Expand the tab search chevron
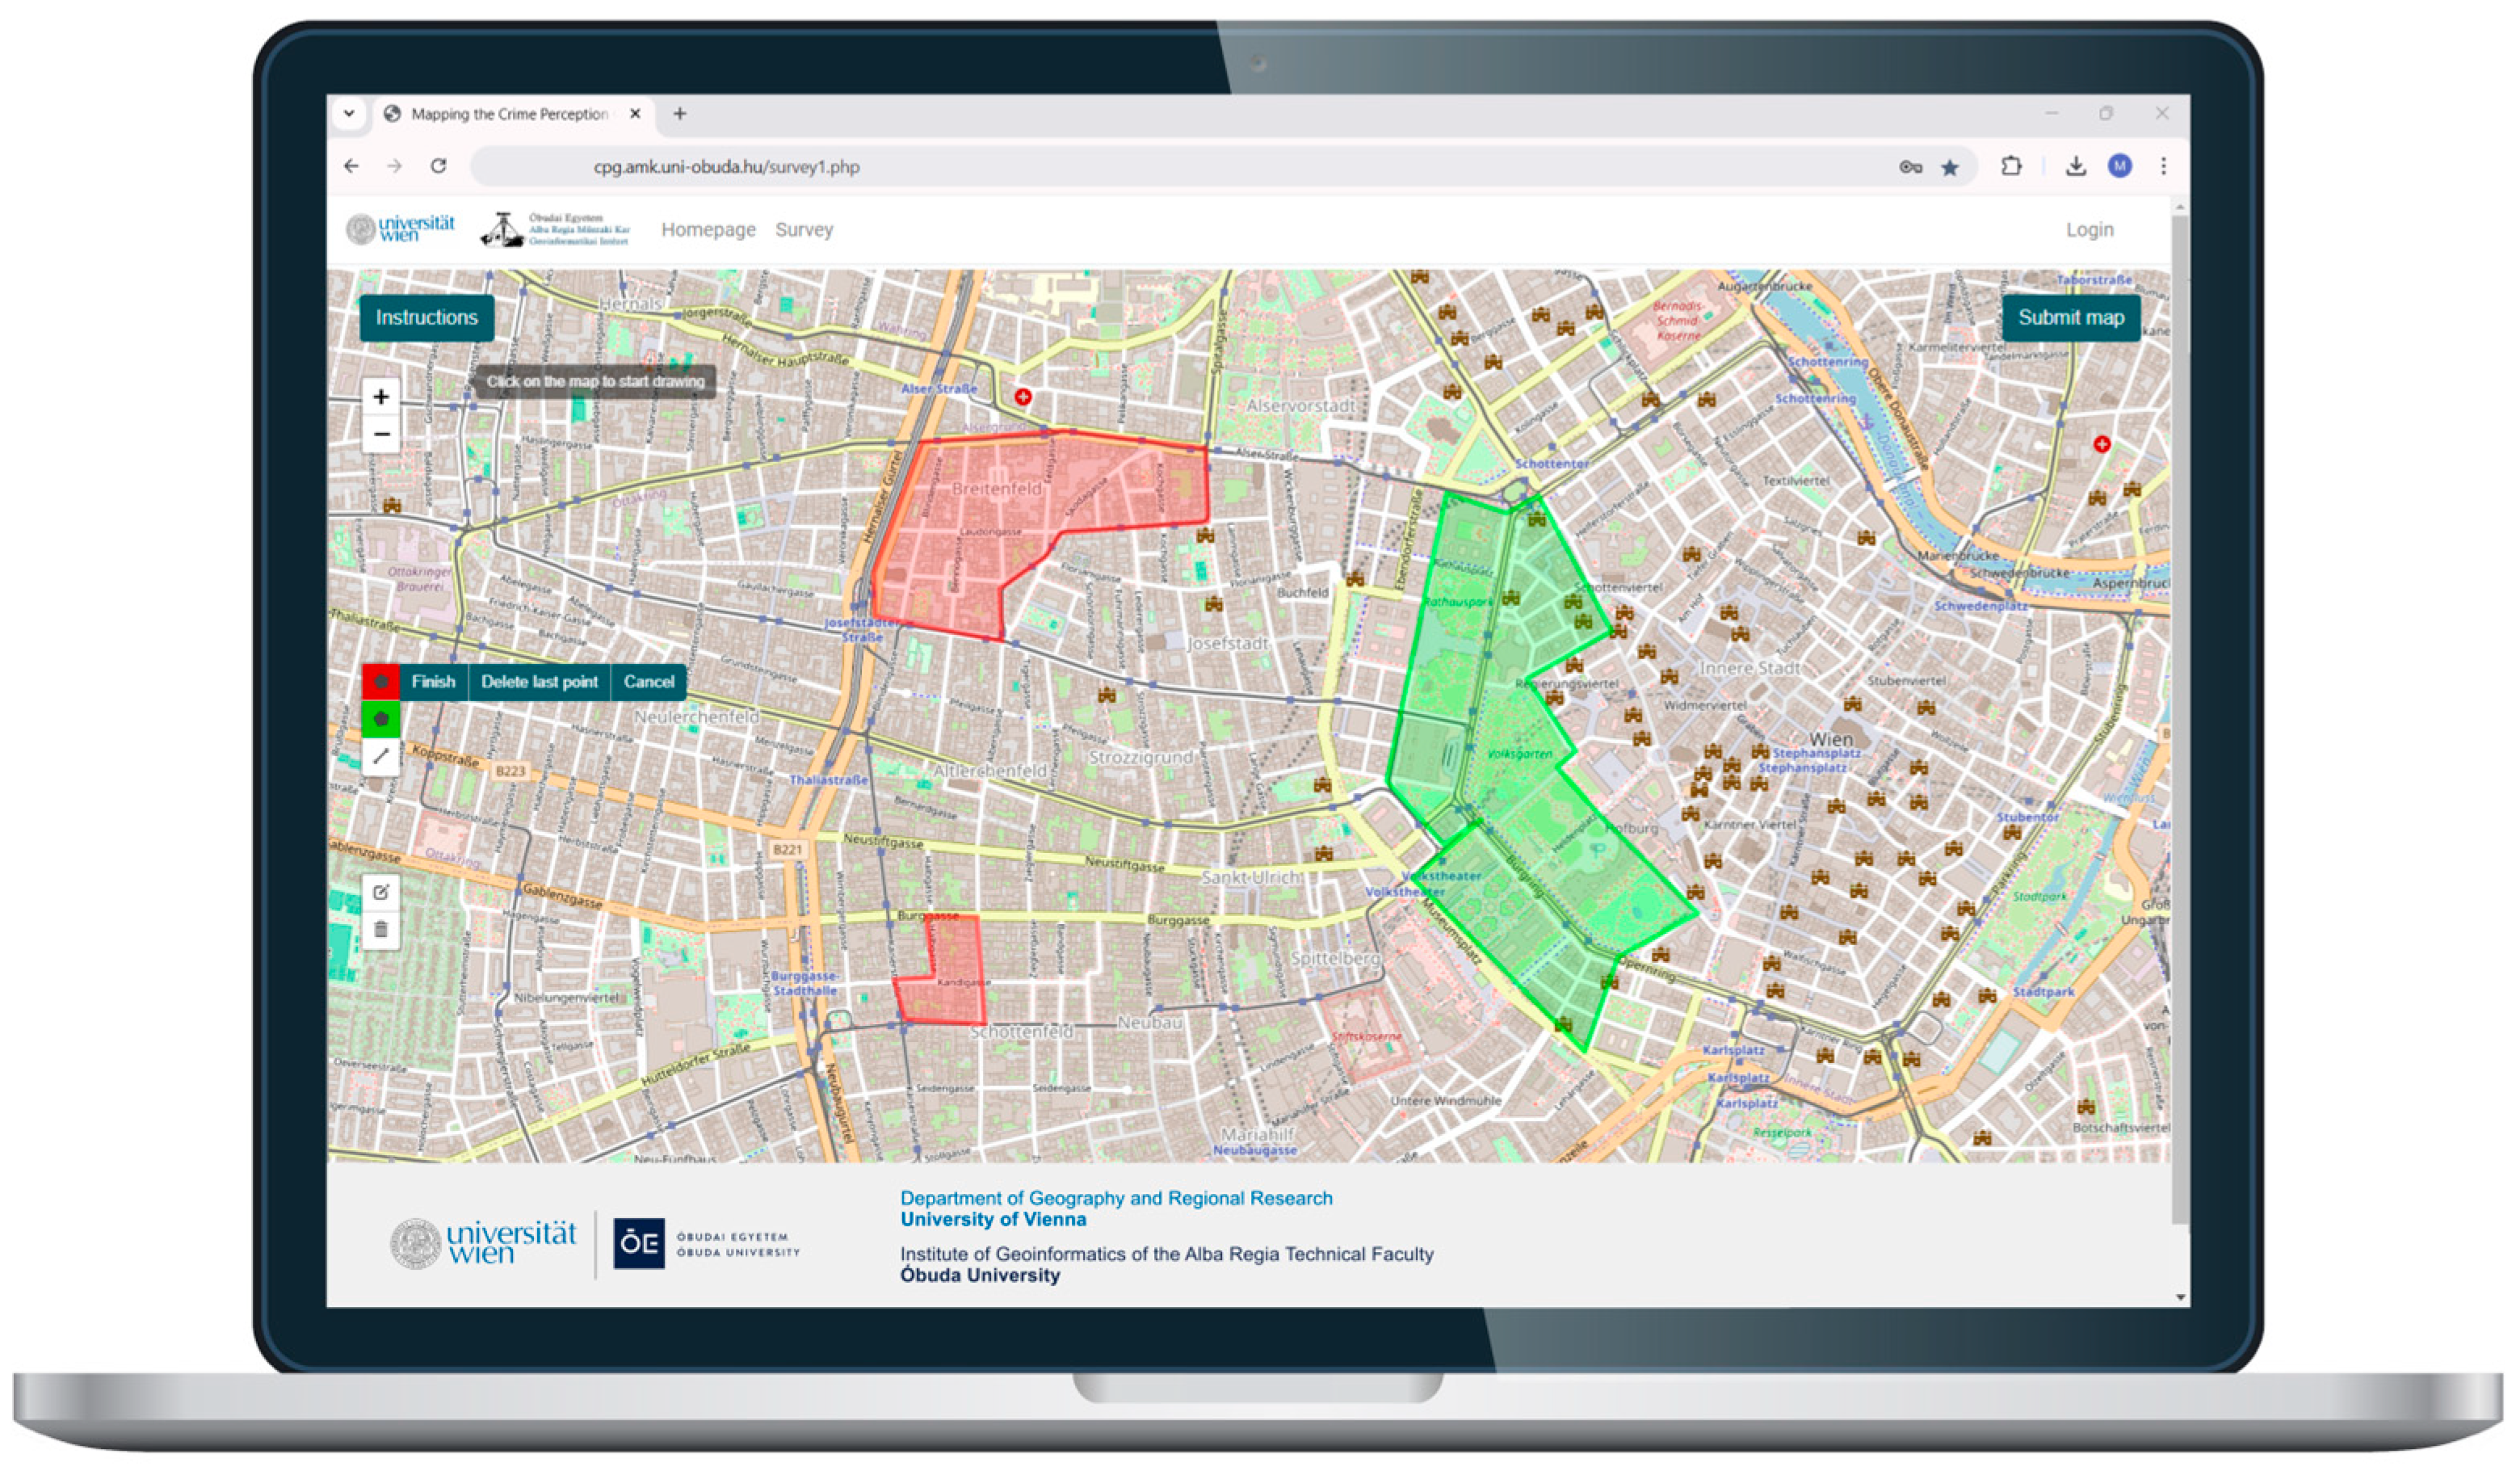 349,114
